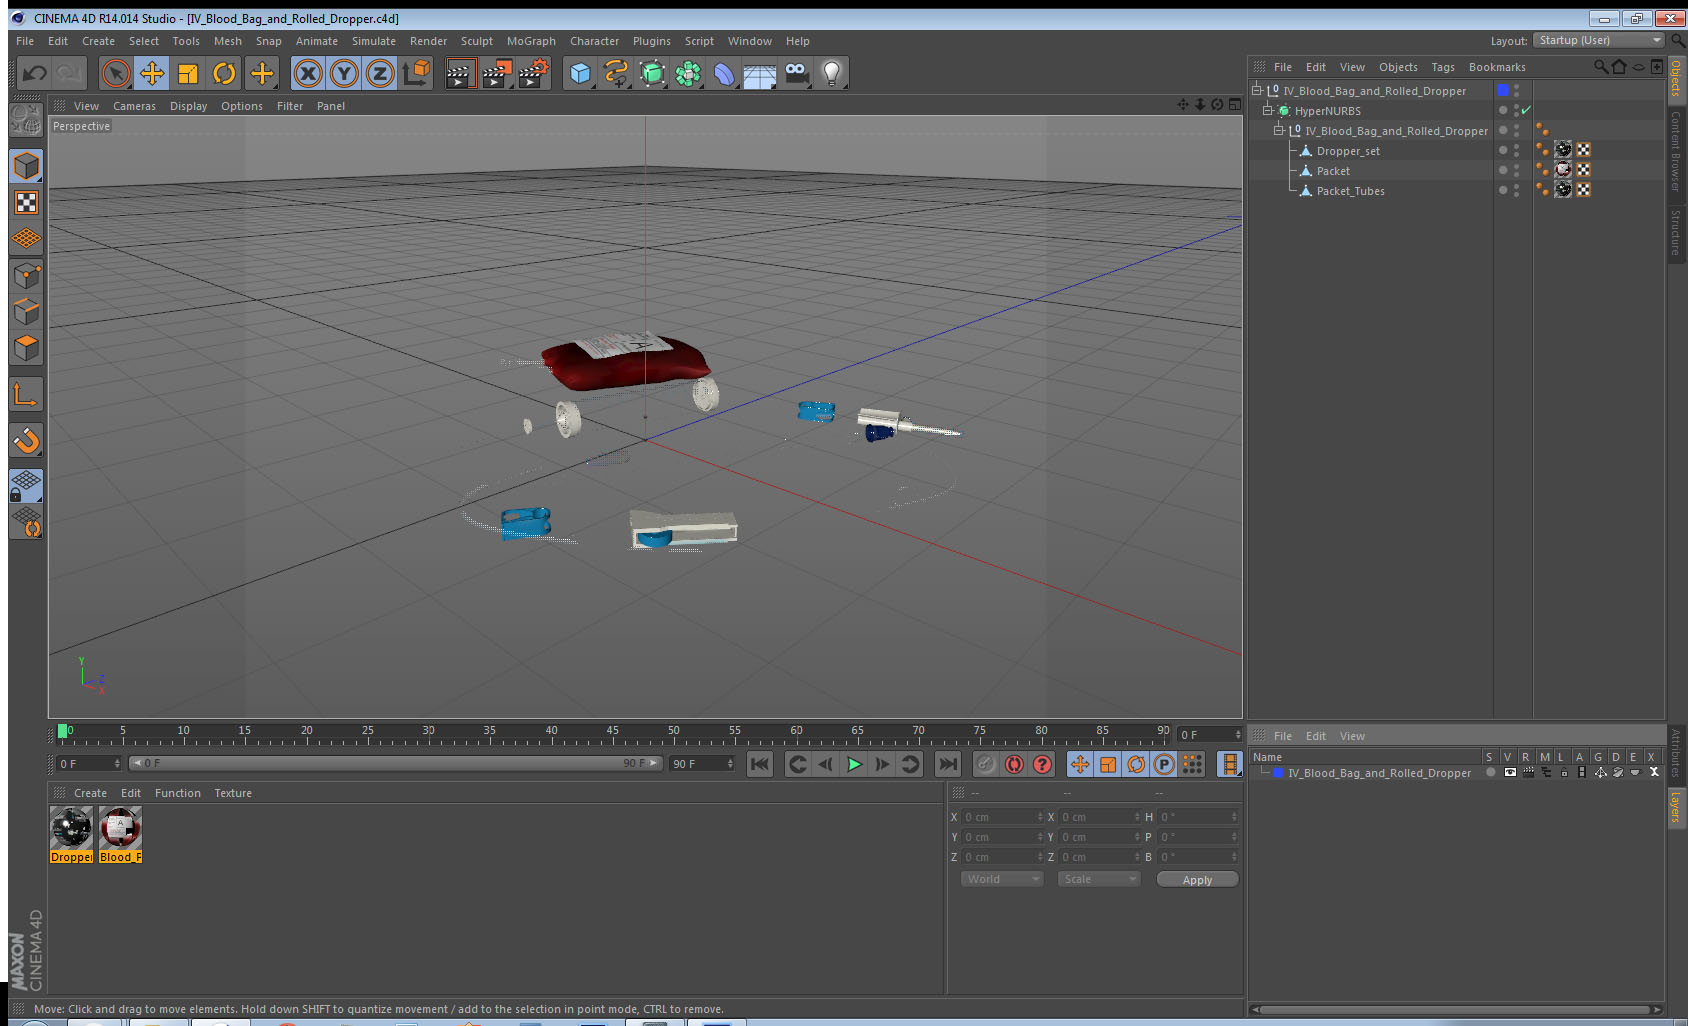Click the coordinate system icon
Image resolution: width=1688 pixels, height=1026 pixels.
[416, 73]
